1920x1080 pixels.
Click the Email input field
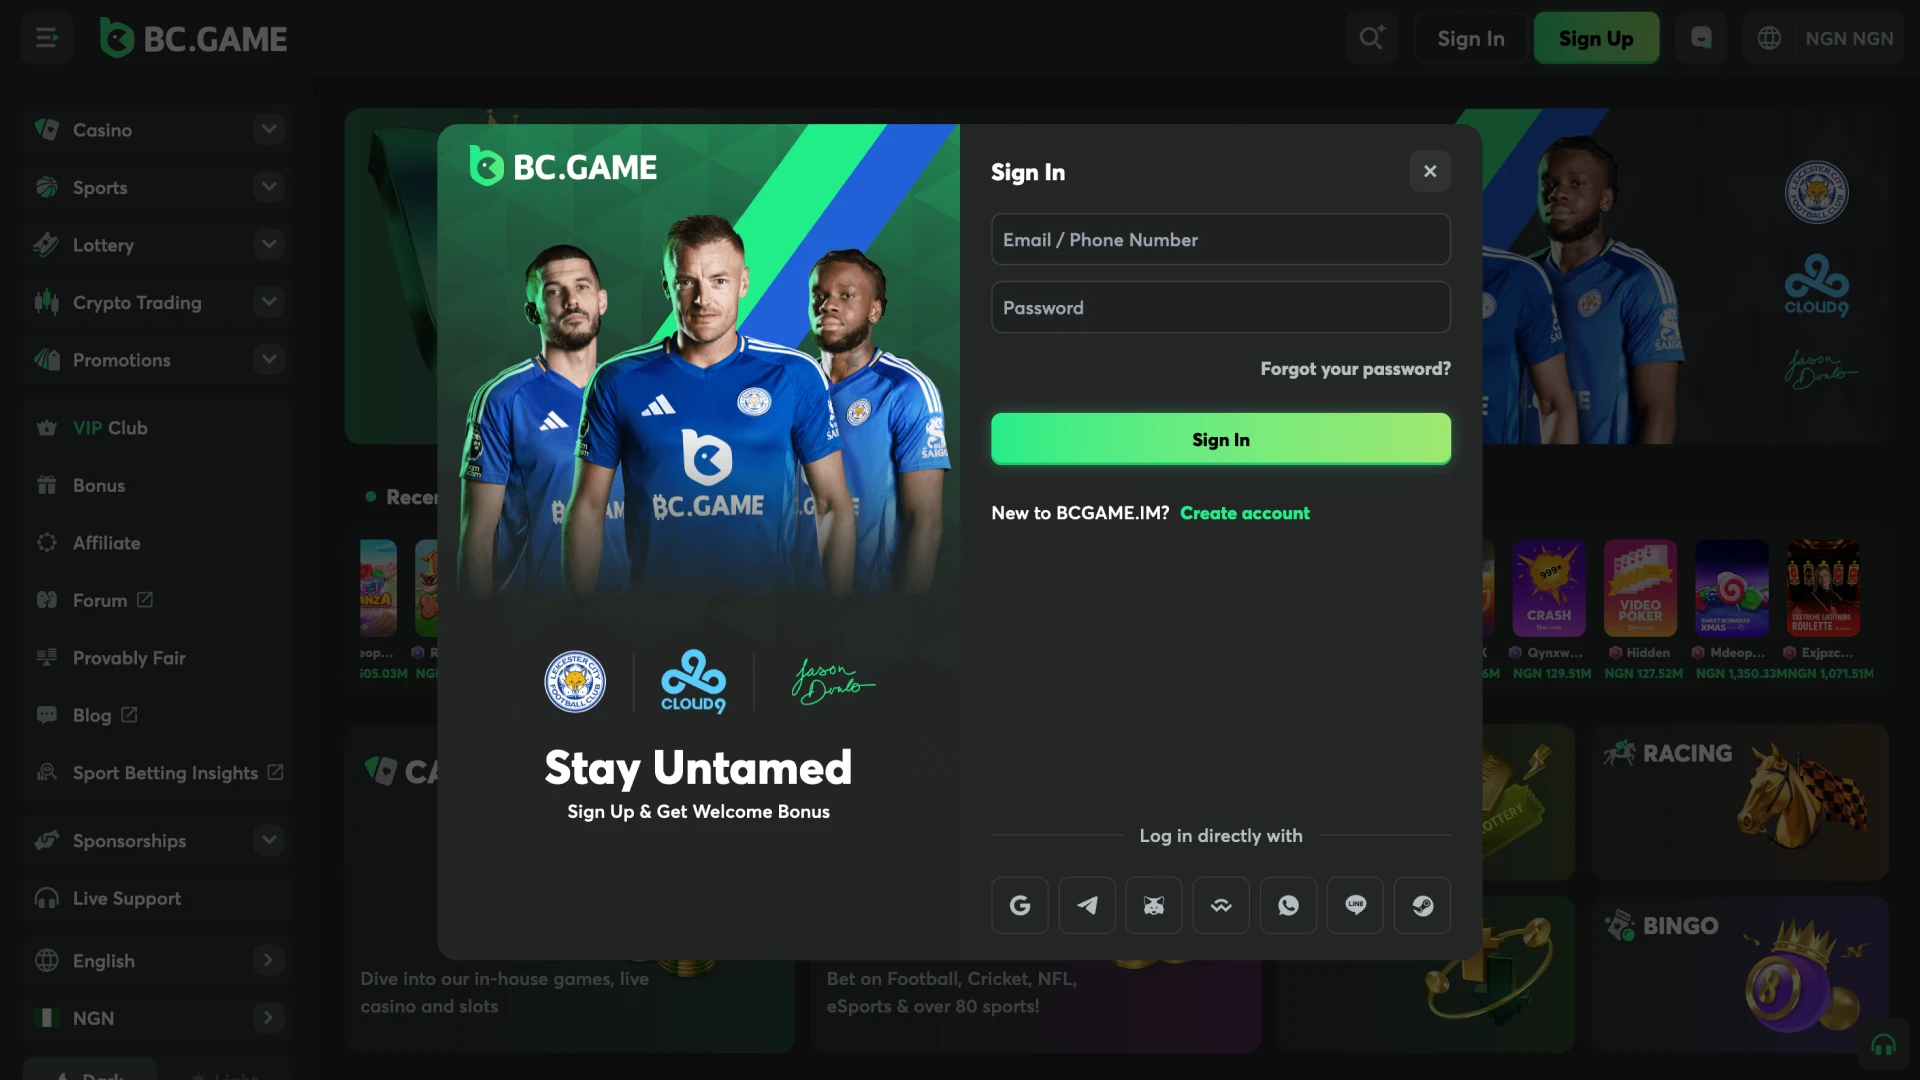click(1220, 239)
